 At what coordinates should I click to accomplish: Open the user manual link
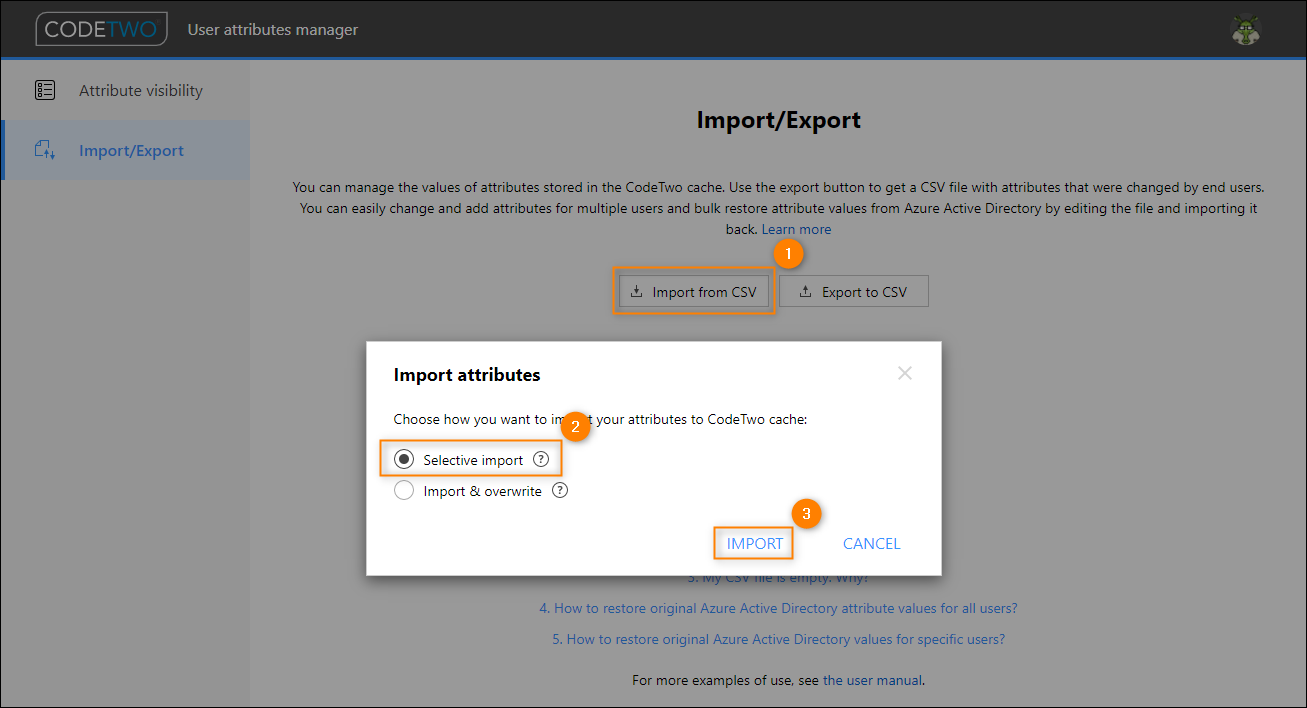tap(872, 680)
